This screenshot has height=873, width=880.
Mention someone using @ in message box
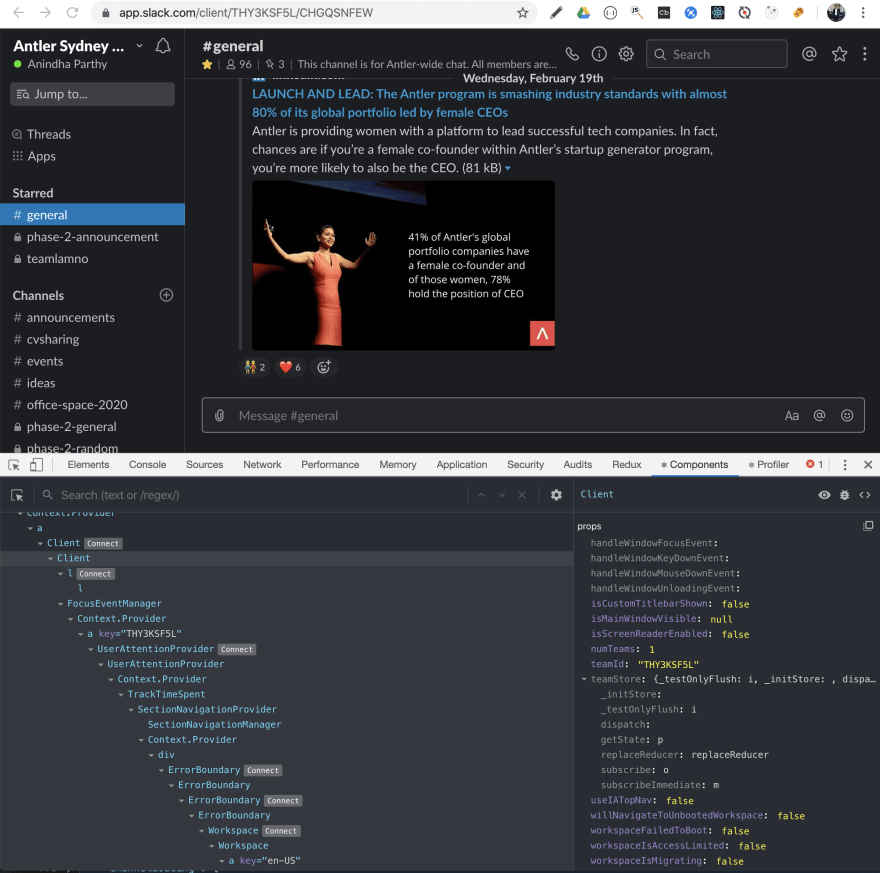click(x=819, y=415)
